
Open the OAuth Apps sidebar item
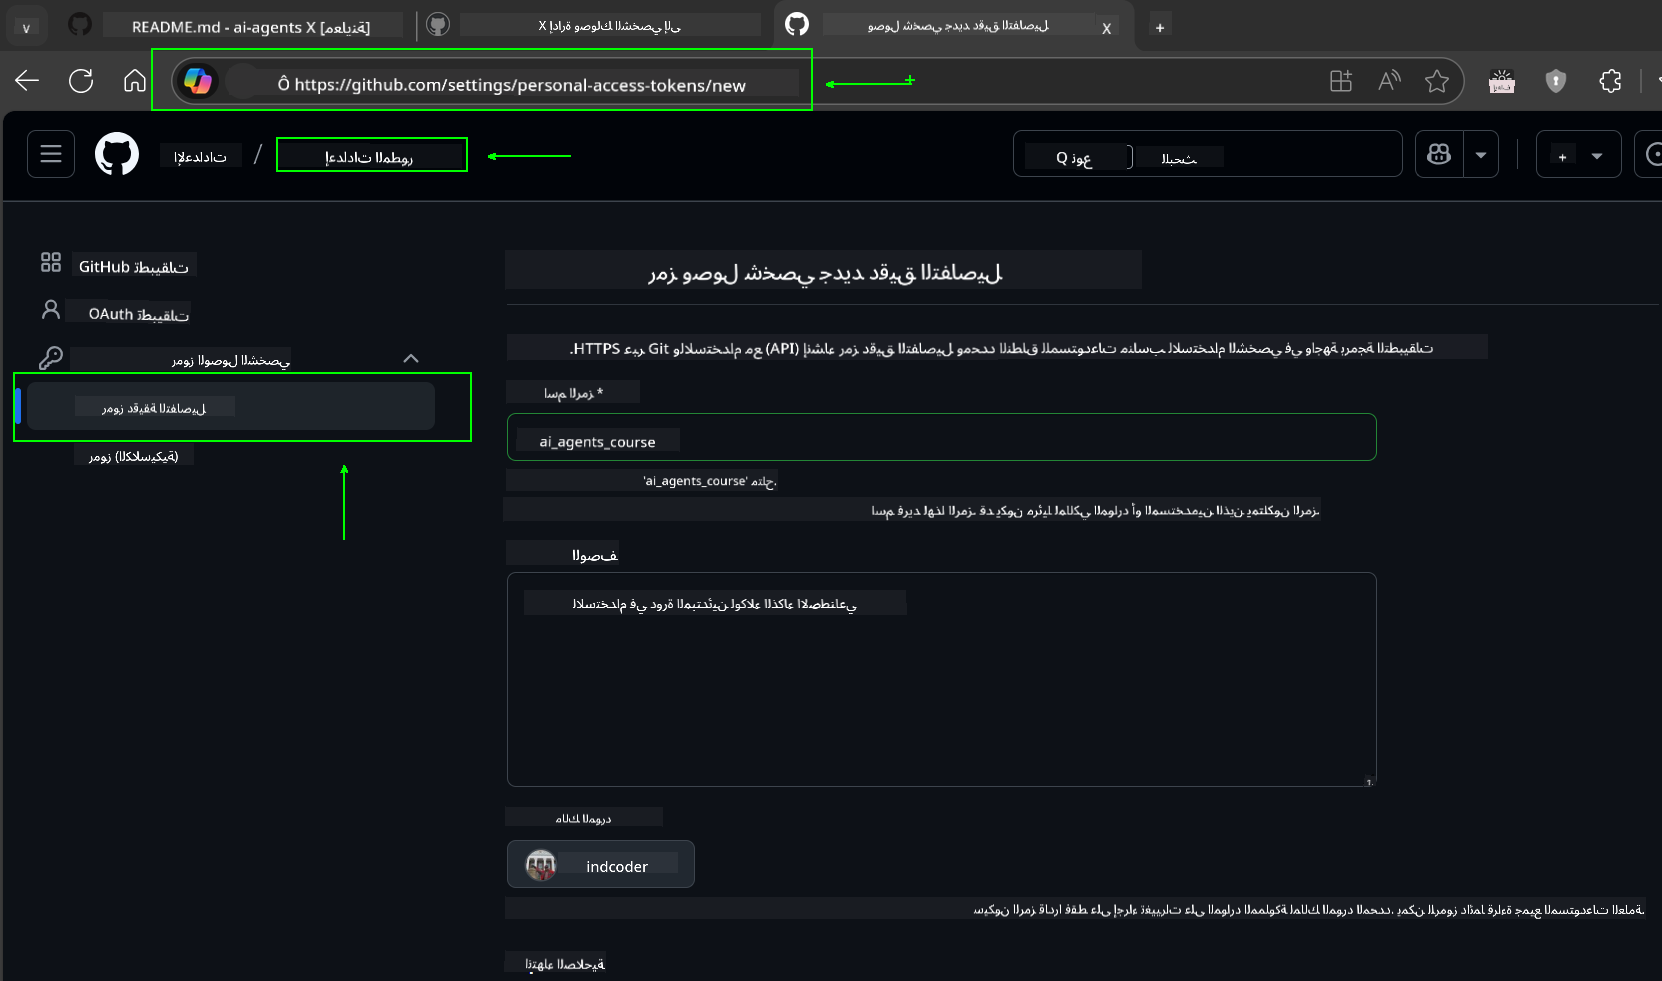[x=118, y=314]
